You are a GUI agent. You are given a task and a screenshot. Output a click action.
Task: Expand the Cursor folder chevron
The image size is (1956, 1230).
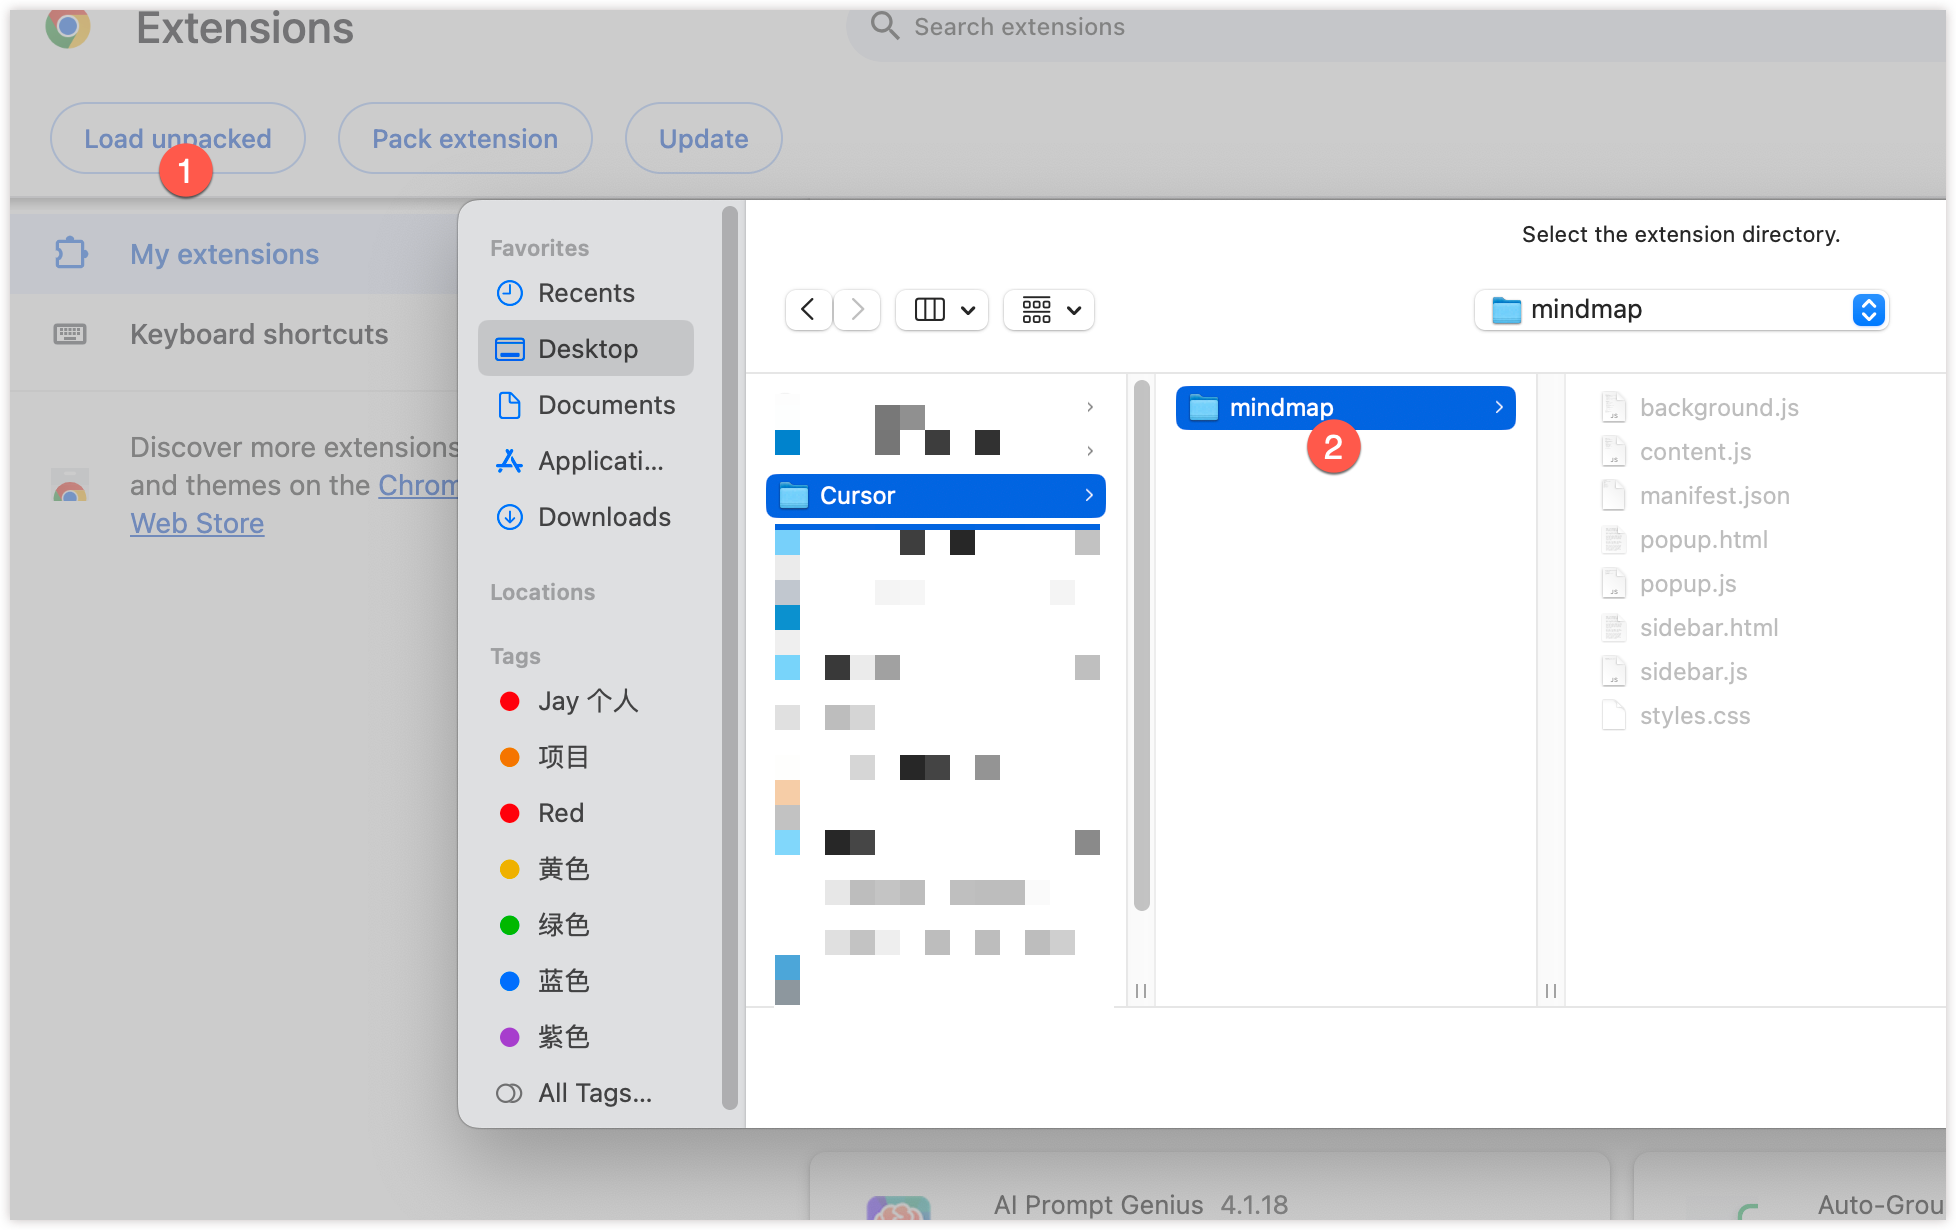coord(1089,495)
